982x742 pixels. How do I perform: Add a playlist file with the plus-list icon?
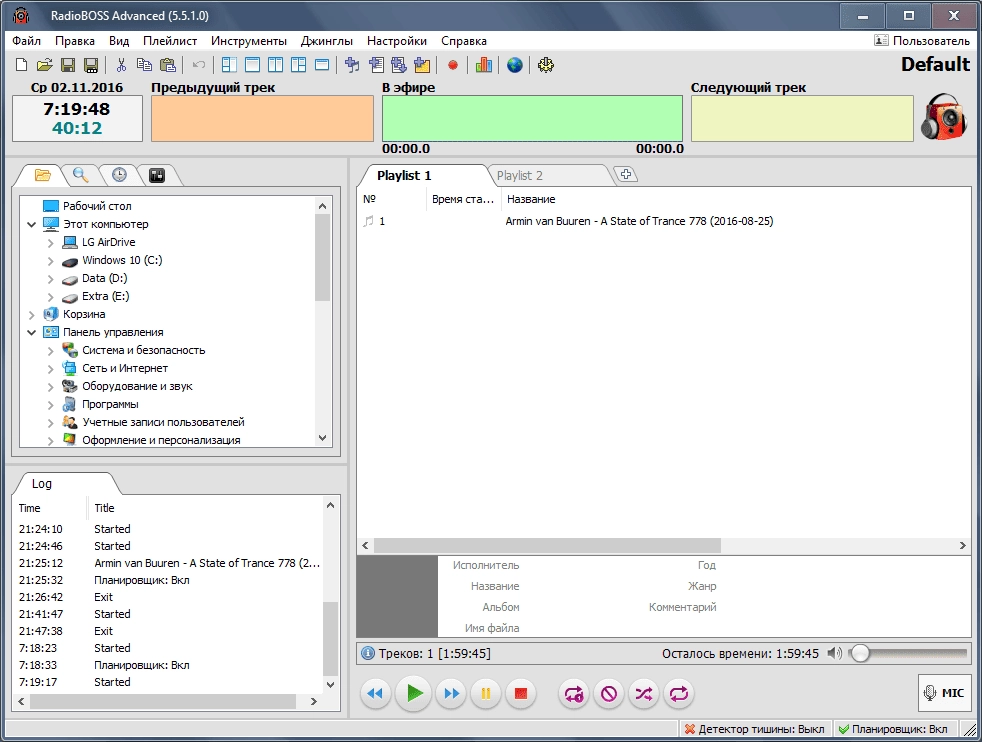point(376,65)
